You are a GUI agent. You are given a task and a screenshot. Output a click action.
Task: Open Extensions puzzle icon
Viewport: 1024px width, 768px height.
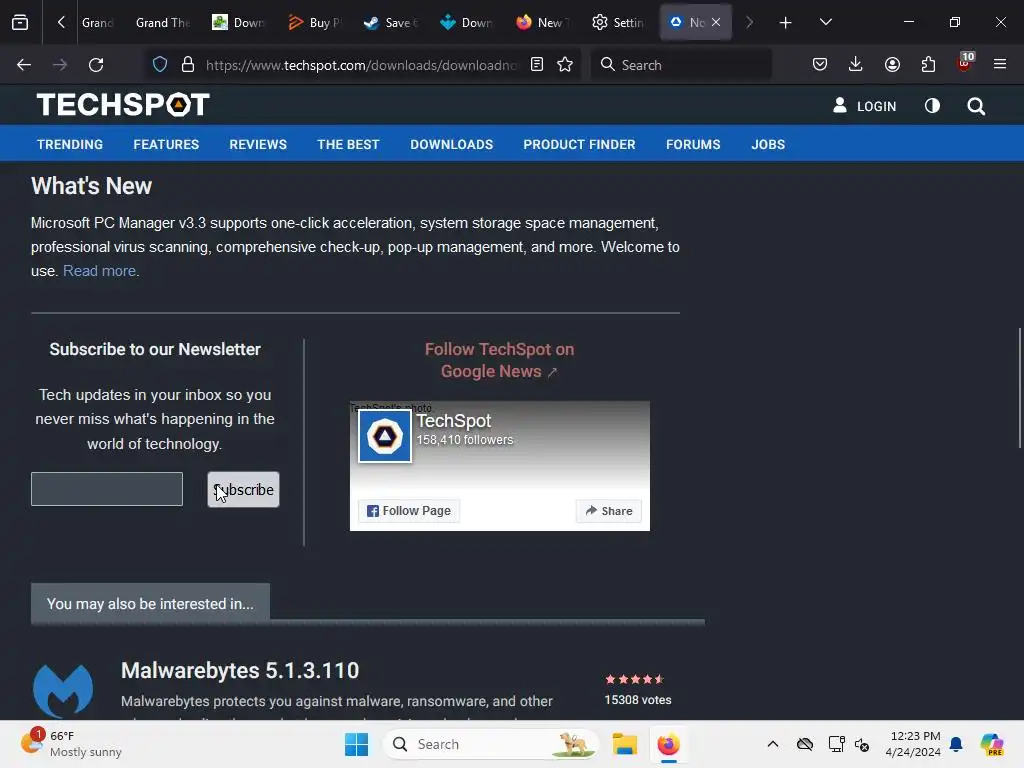(928, 64)
